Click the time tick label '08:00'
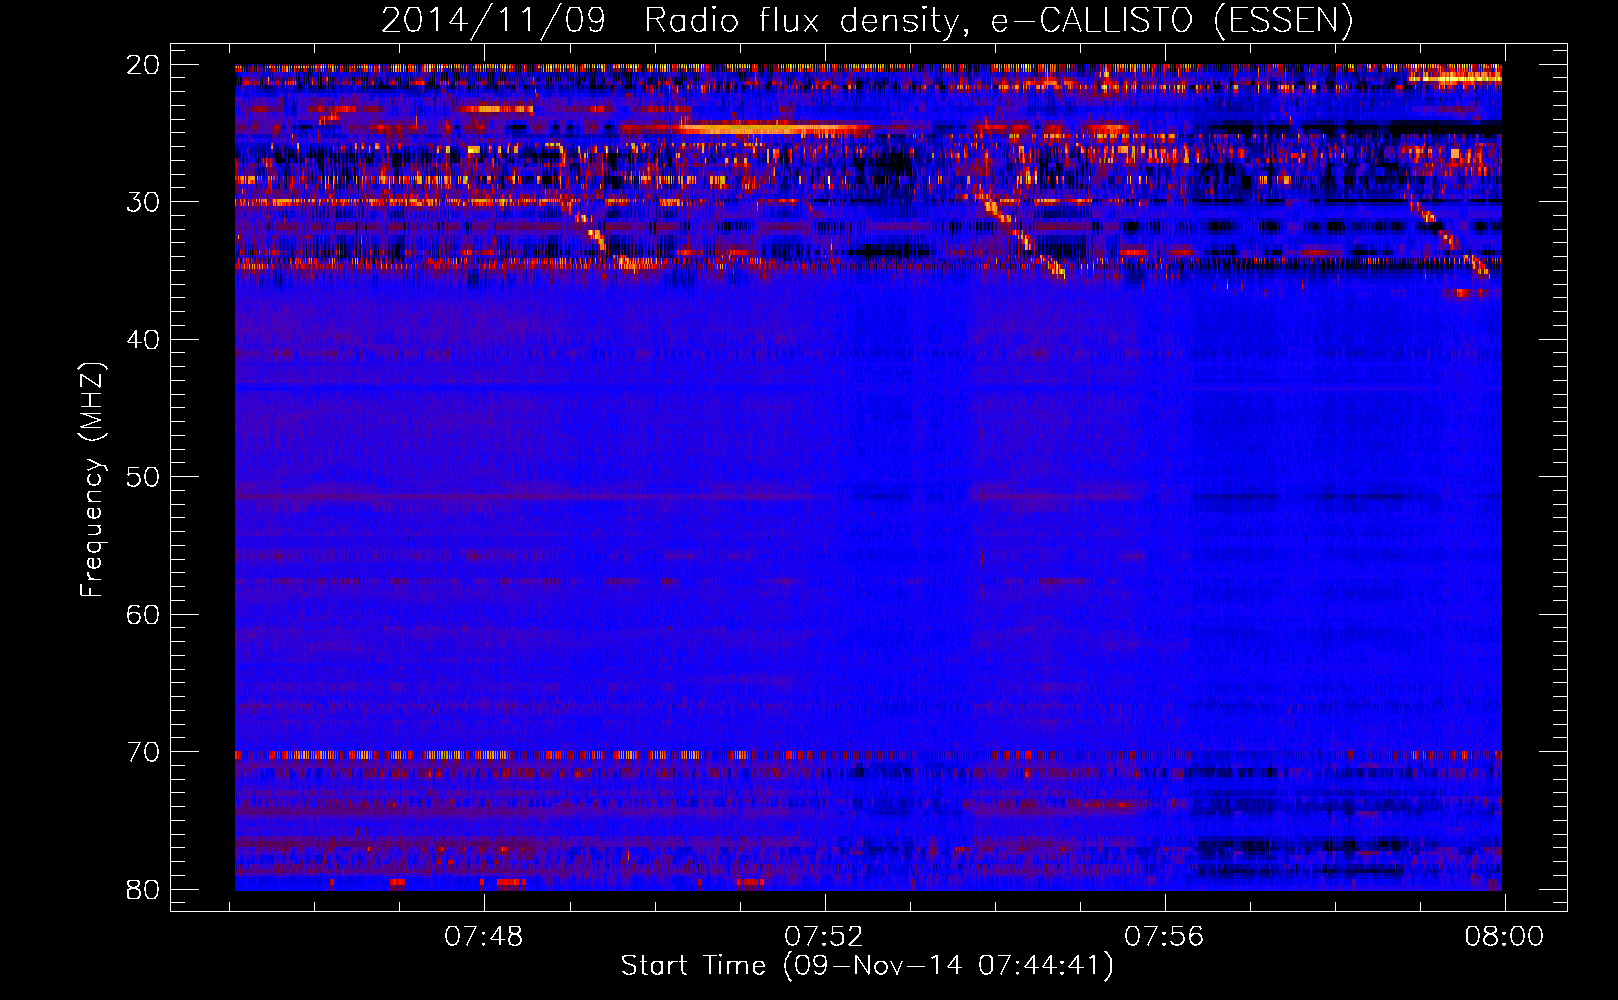The width and height of the screenshot is (1618, 1000). pos(1504,937)
